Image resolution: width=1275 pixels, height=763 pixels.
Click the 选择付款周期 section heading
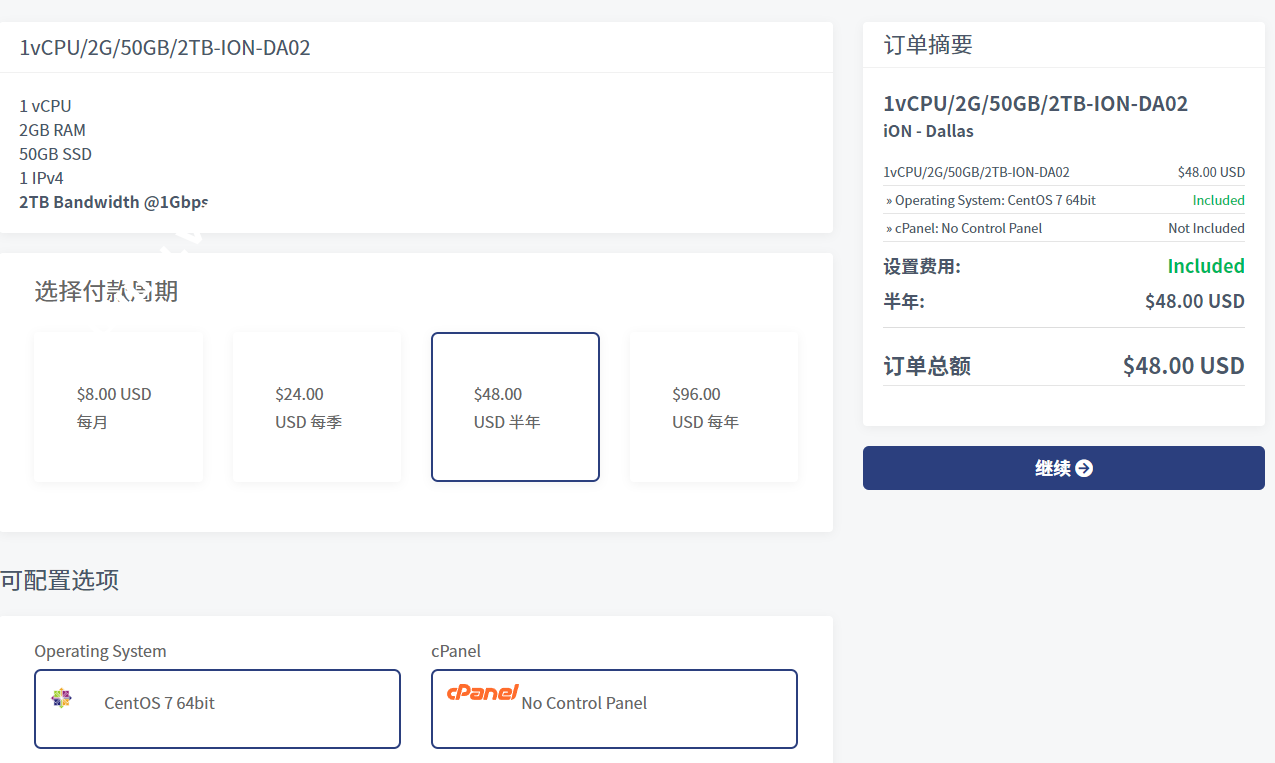click(106, 291)
